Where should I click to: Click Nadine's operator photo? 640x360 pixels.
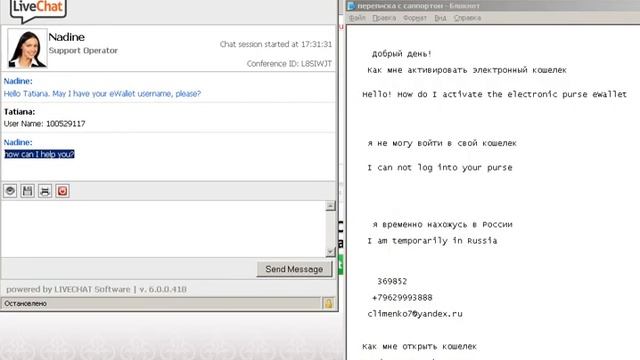(27, 48)
